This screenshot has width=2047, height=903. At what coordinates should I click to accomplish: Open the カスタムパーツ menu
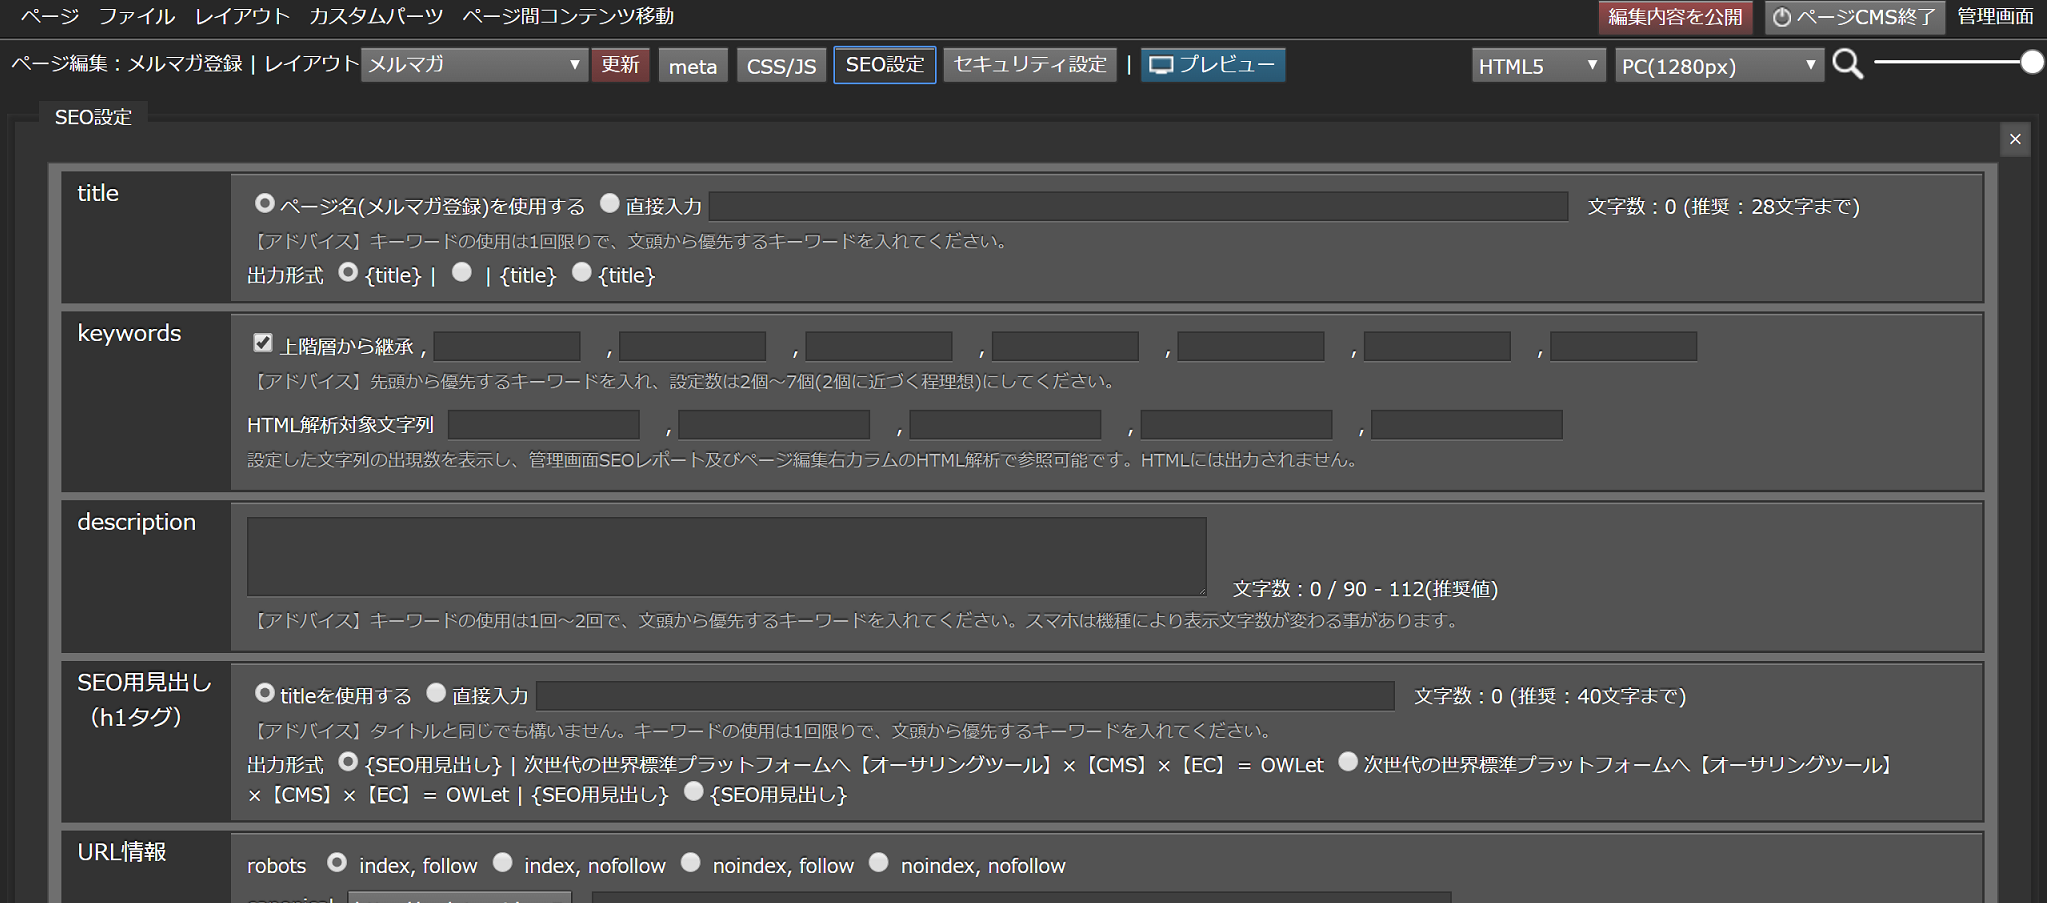coord(376,16)
